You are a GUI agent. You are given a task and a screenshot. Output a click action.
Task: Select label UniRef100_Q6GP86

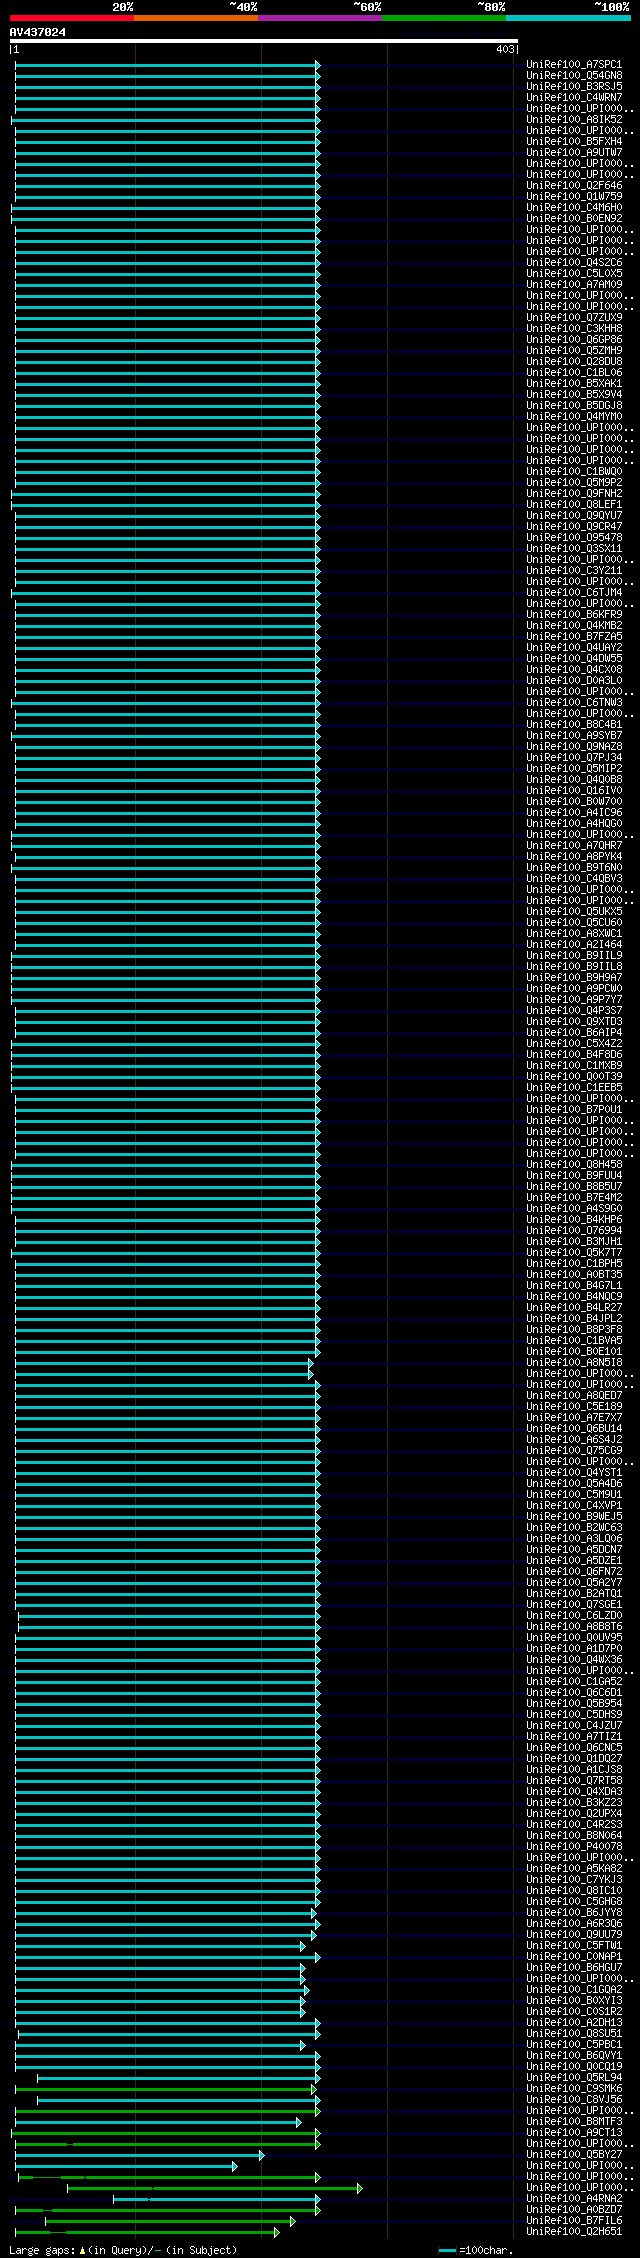(x=574, y=339)
